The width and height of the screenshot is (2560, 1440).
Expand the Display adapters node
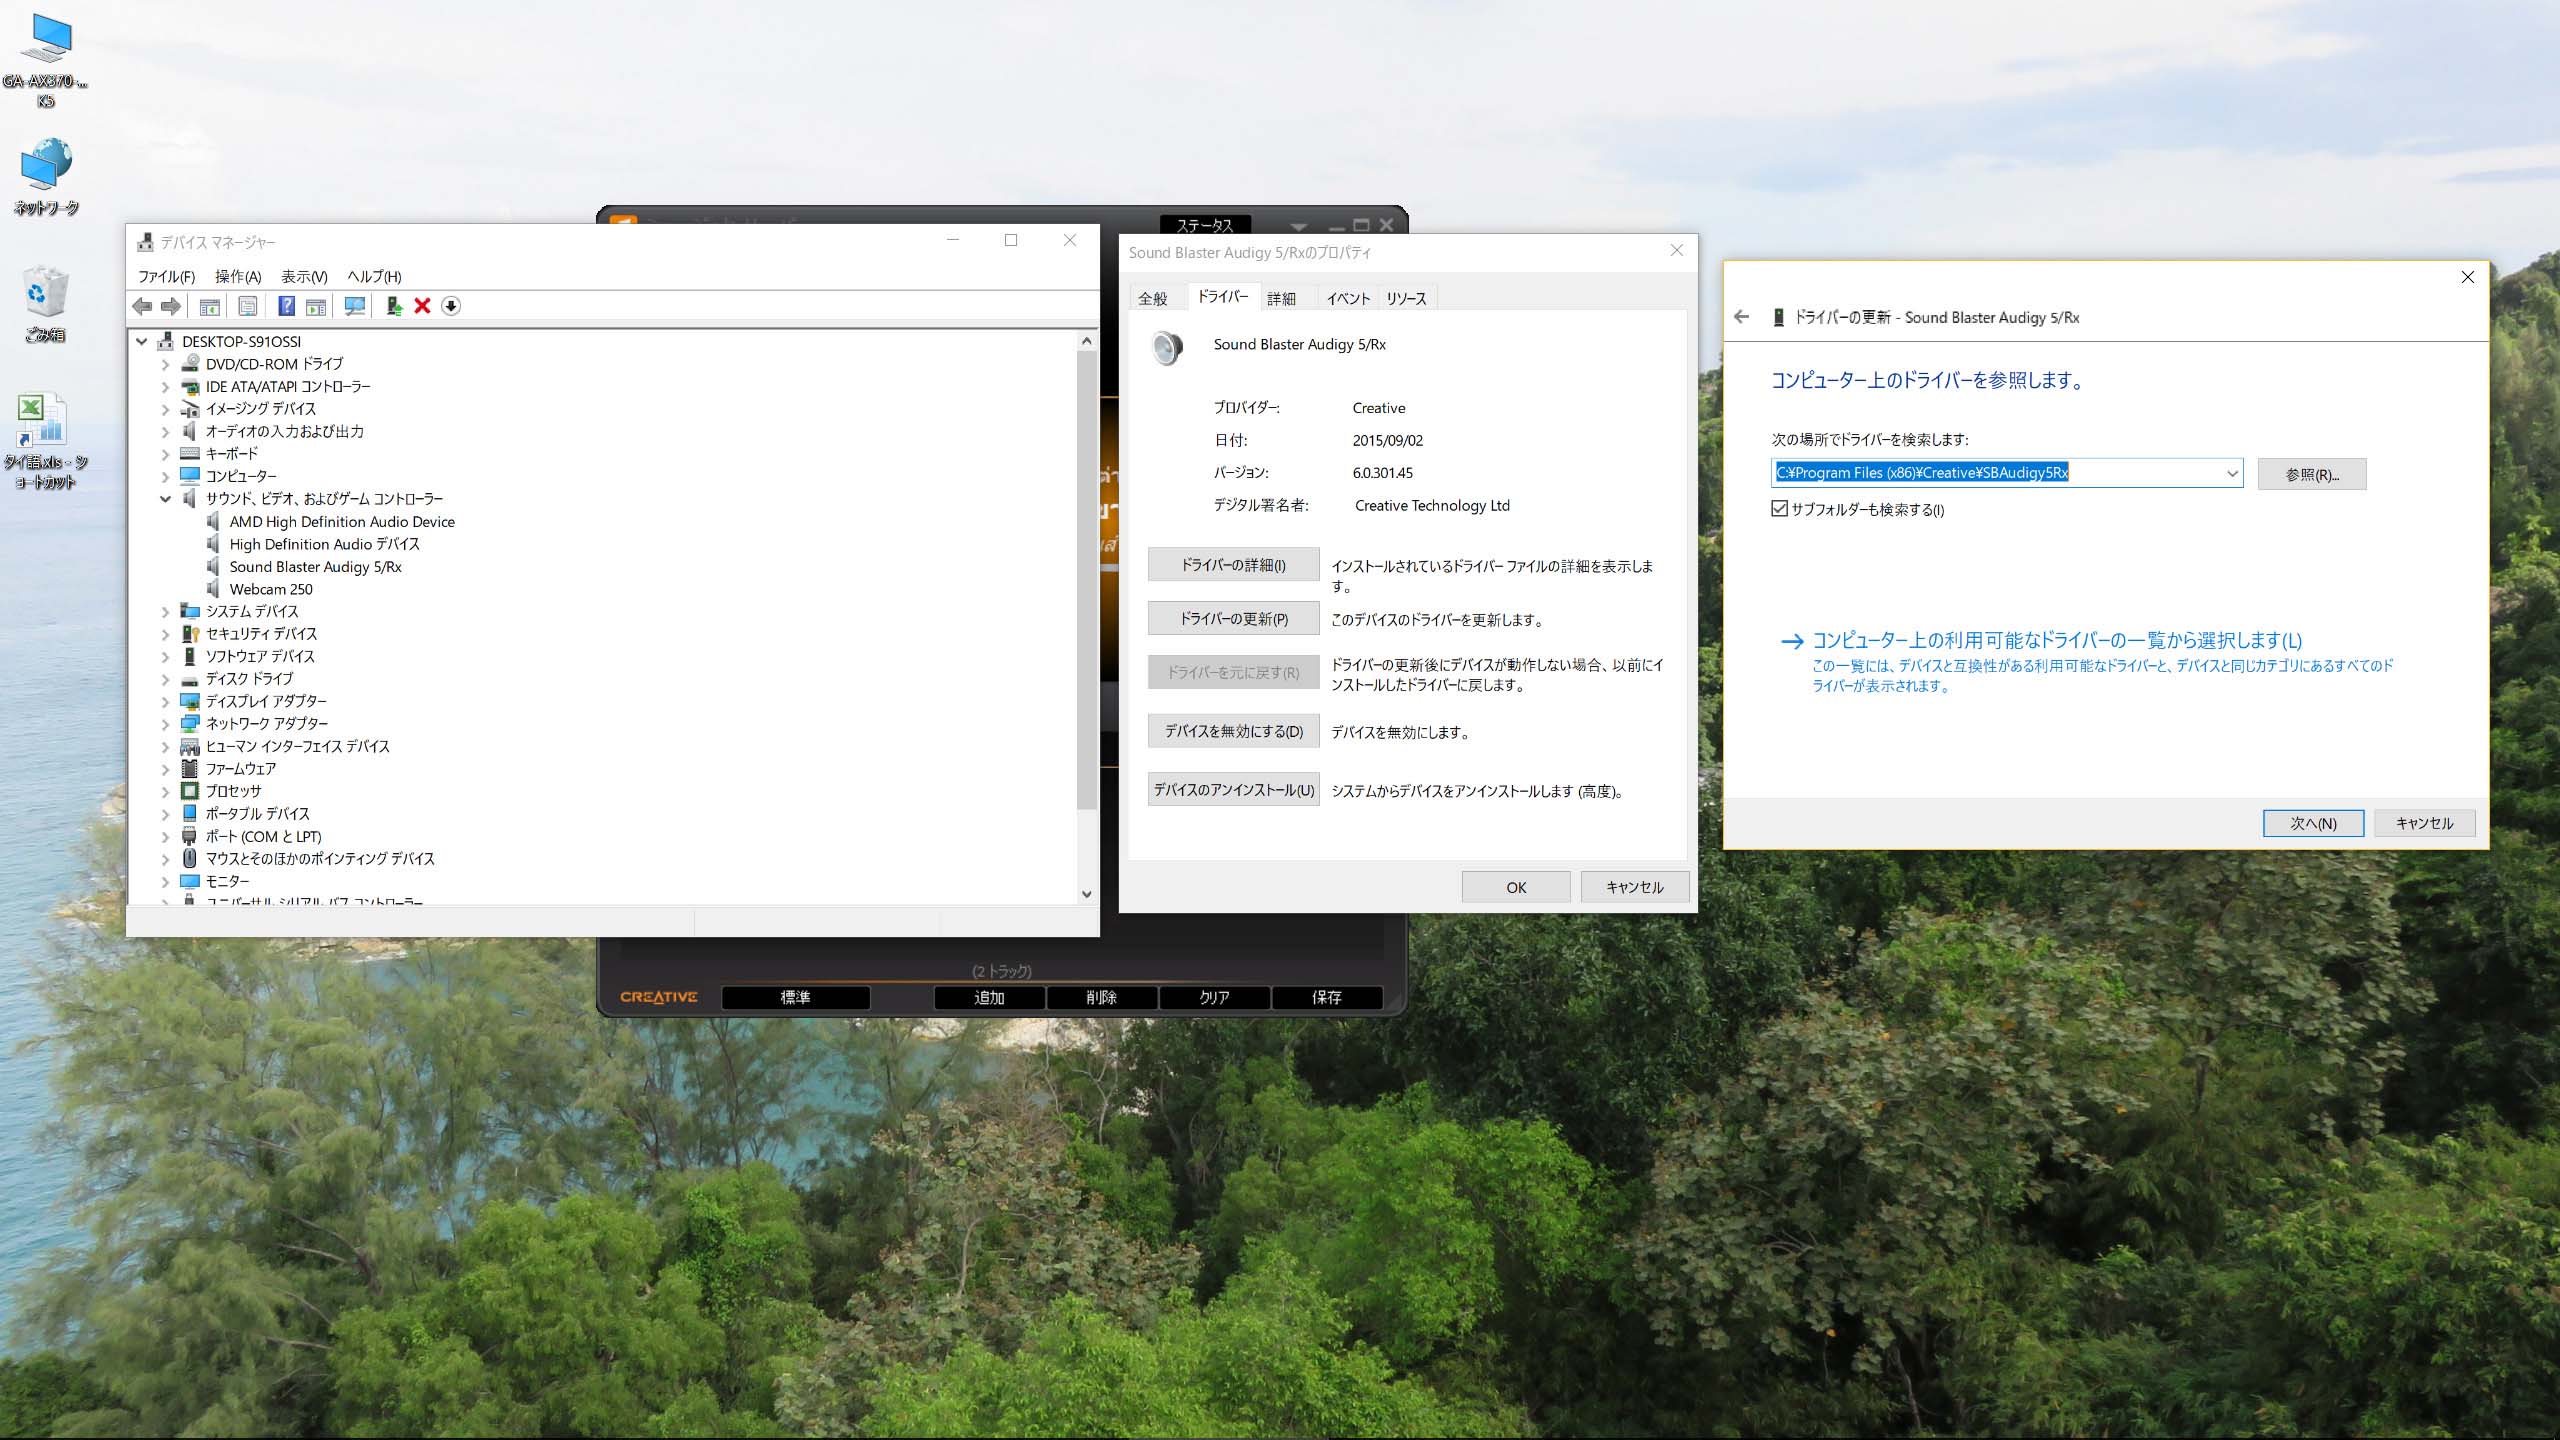tap(166, 702)
